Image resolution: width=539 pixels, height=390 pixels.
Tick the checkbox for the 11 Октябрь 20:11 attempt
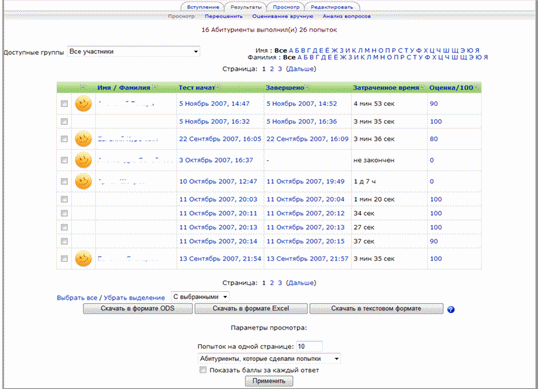click(64, 213)
